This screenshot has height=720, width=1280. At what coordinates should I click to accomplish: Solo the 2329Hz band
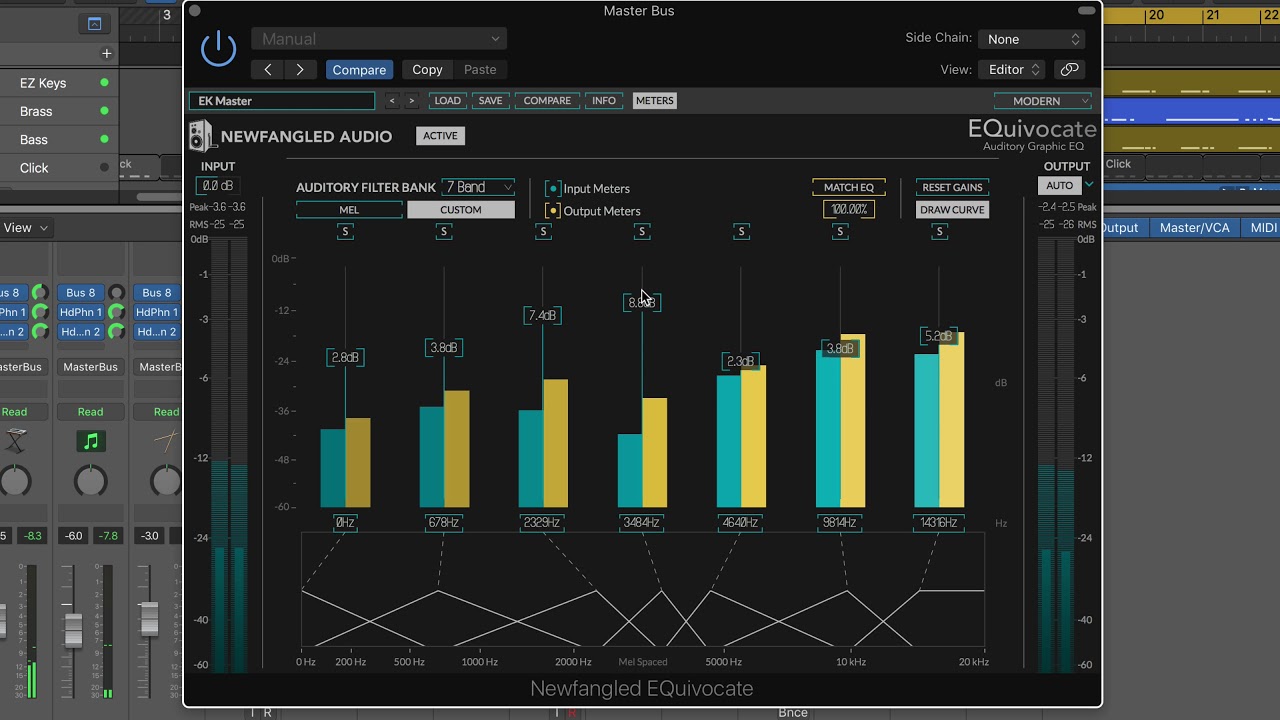click(543, 231)
